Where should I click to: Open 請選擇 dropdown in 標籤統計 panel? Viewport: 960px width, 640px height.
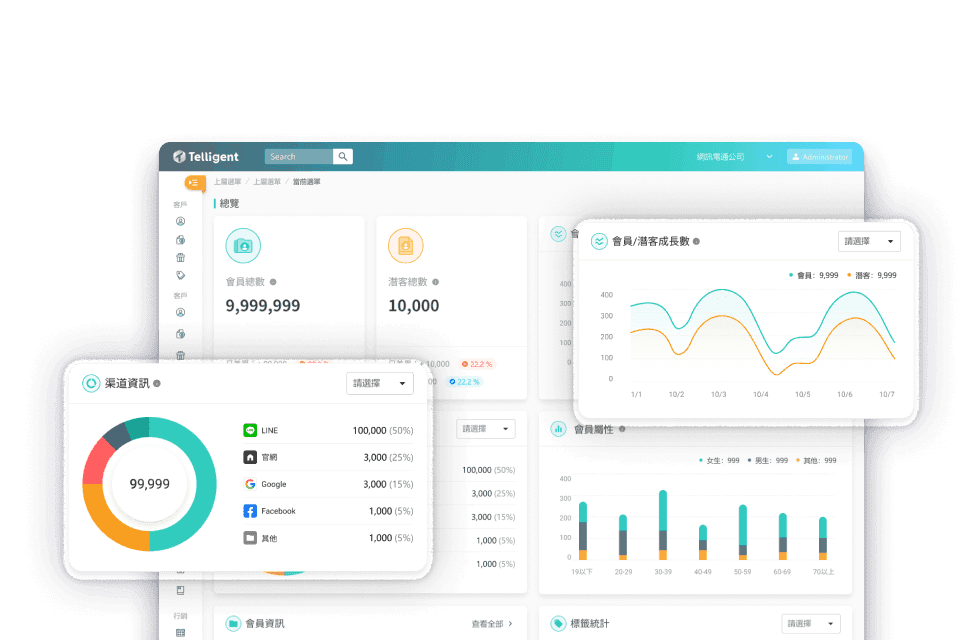(x=810, y=622)
